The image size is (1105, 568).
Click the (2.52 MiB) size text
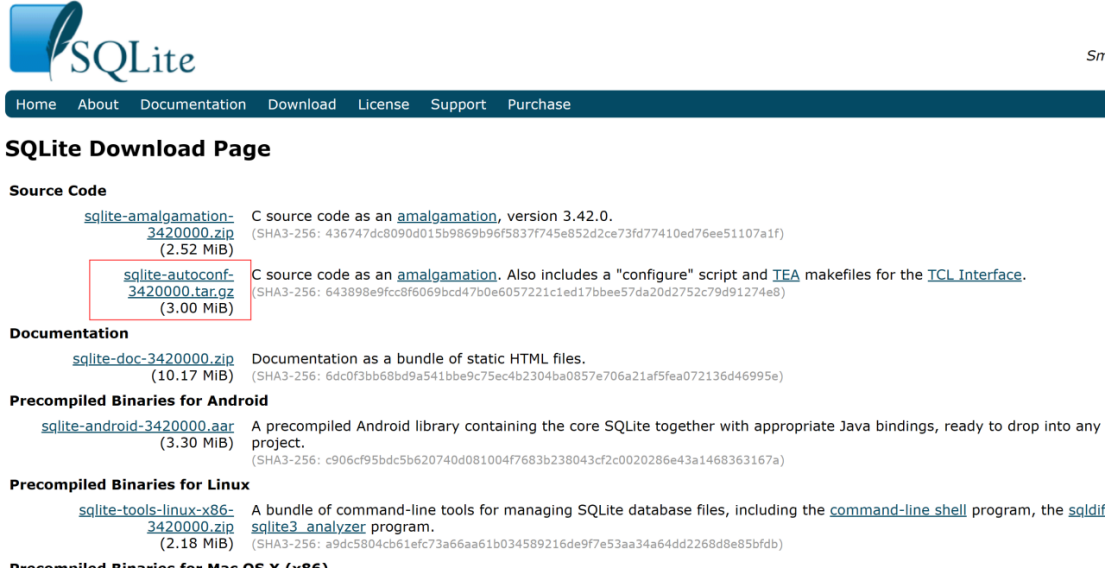[197, 249]
